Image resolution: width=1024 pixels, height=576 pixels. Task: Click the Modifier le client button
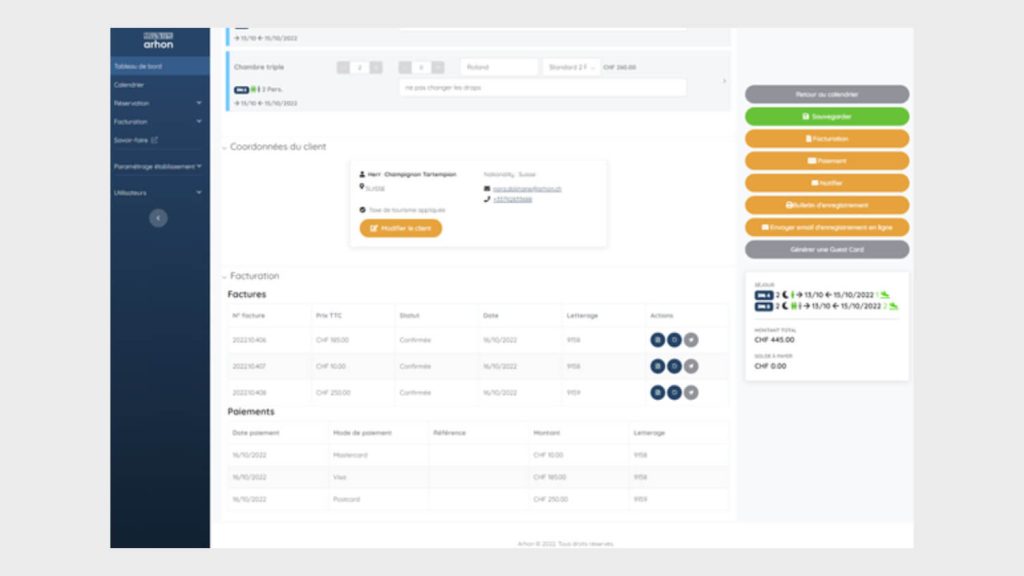[400, 228]
